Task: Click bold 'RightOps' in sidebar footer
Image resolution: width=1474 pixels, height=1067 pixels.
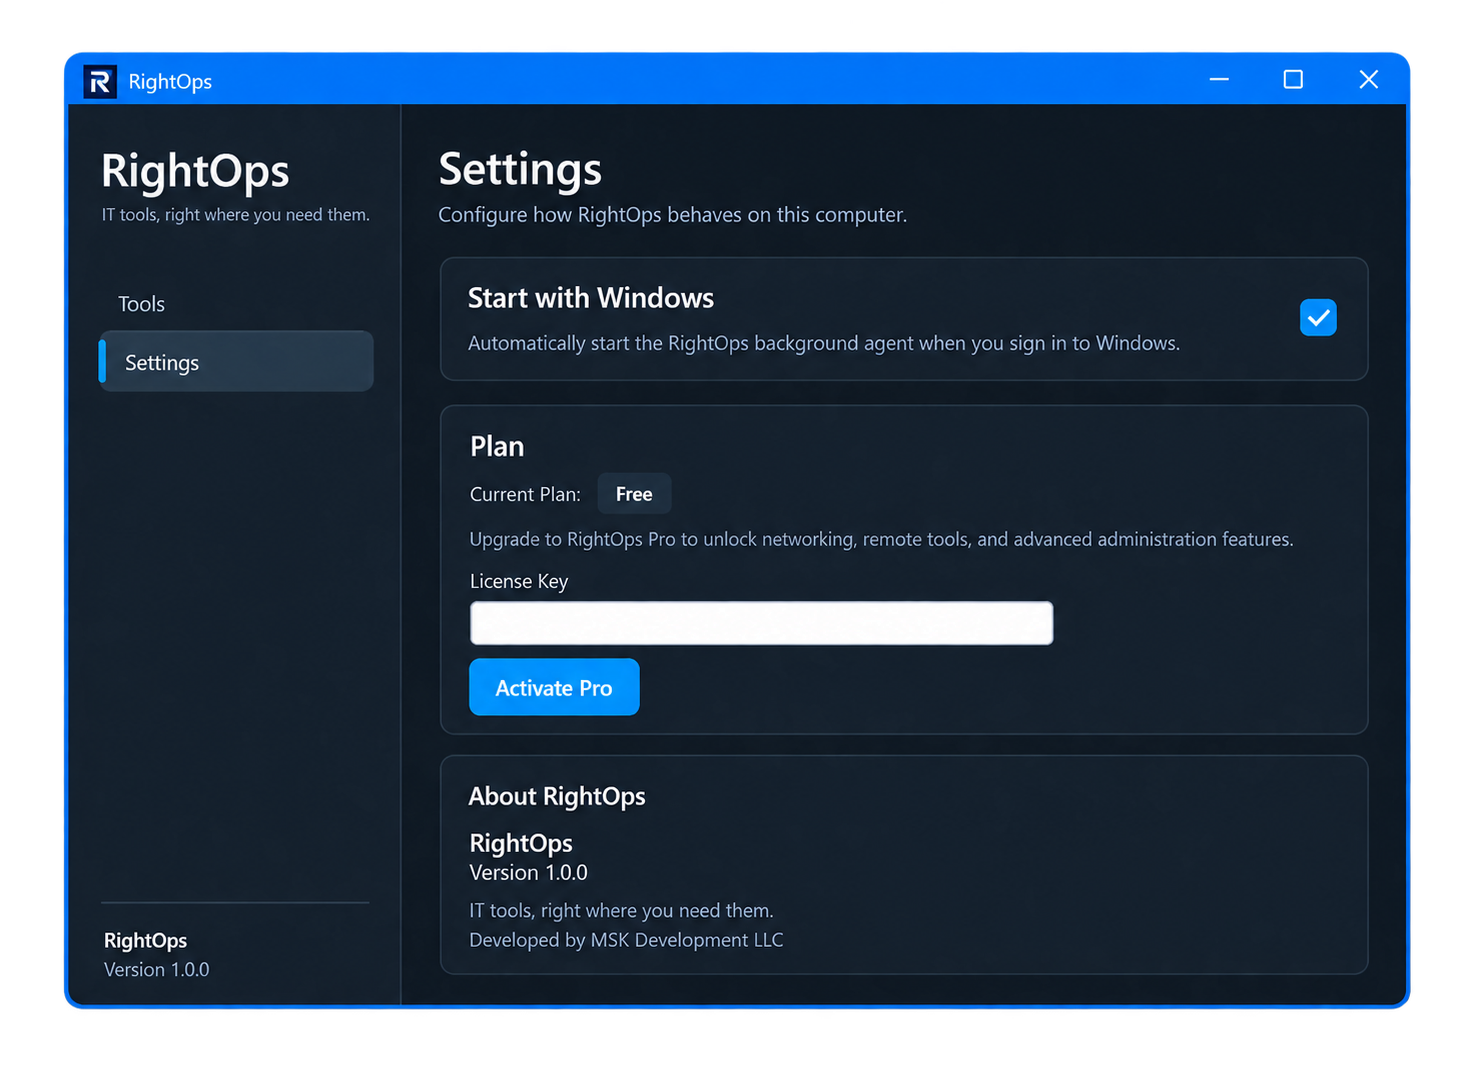Action: 145,940
